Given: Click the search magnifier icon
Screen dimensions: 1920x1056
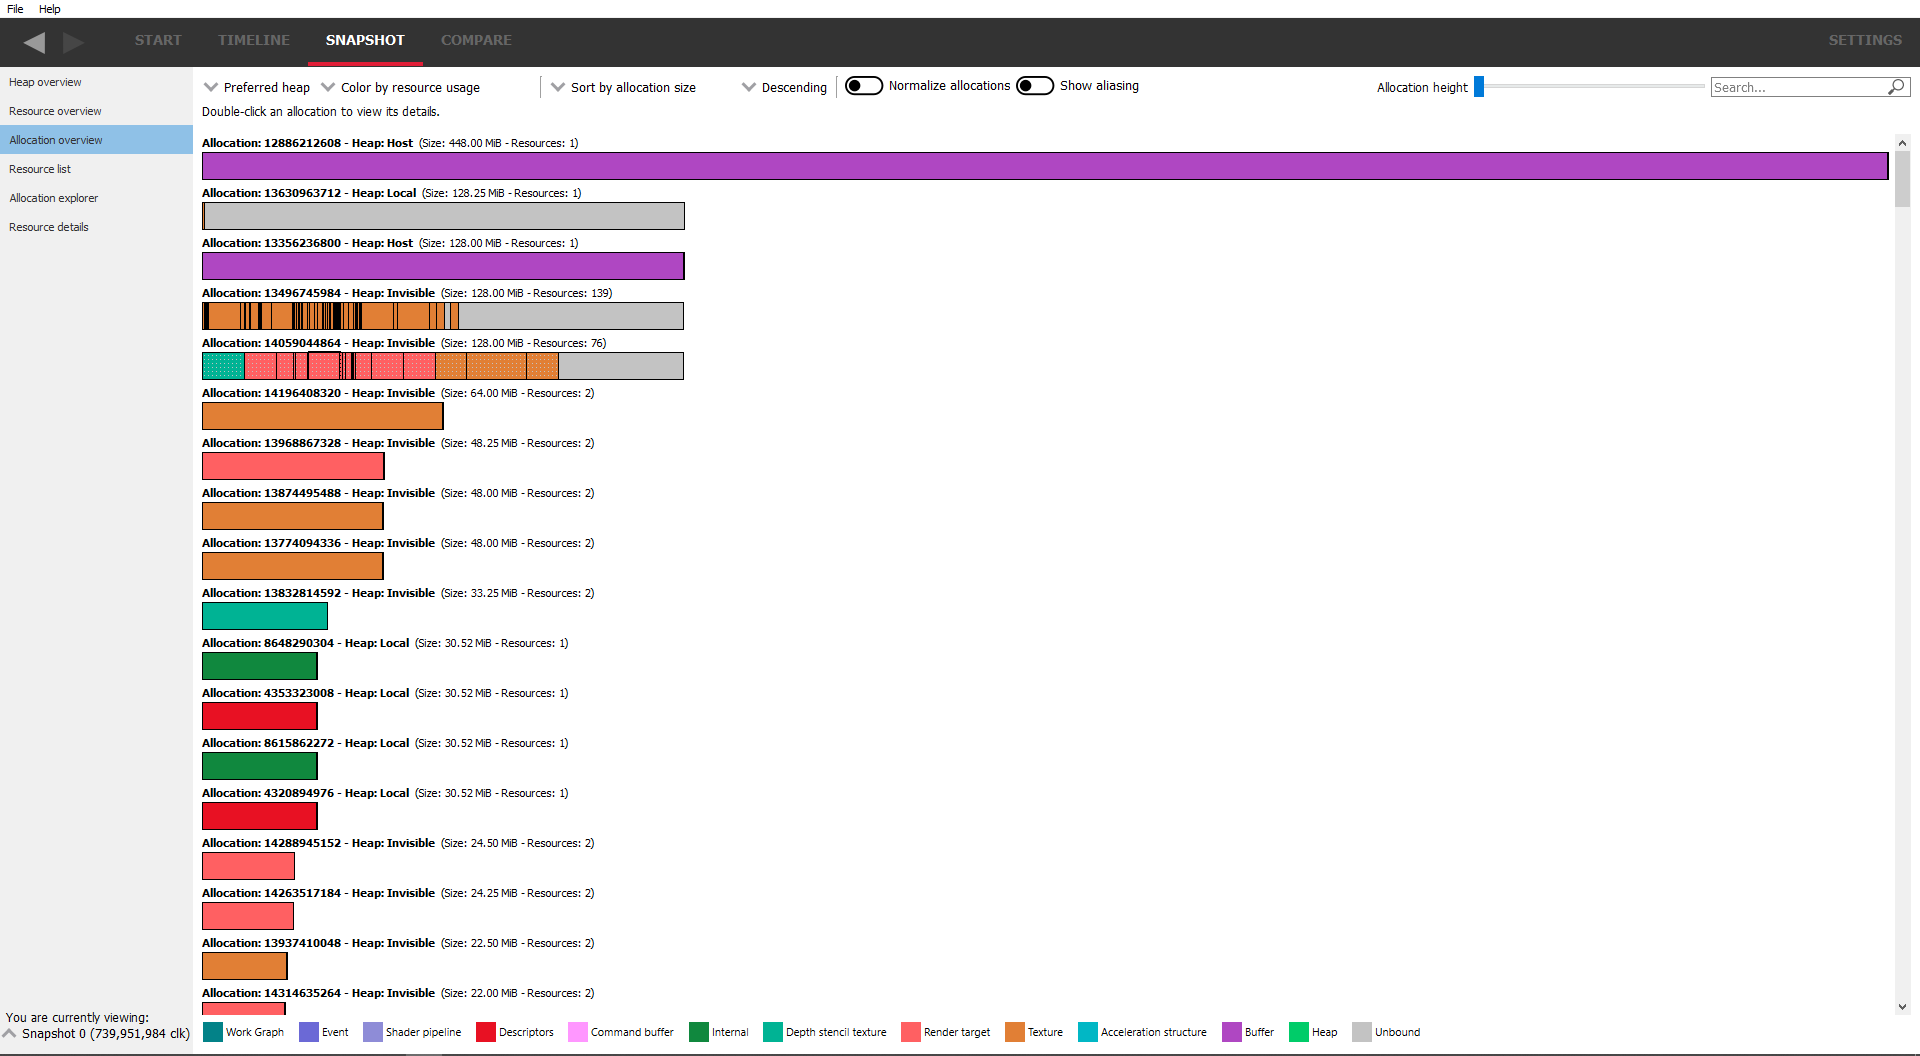Looking at the screenshot, I should click(x=1895, y=87).
